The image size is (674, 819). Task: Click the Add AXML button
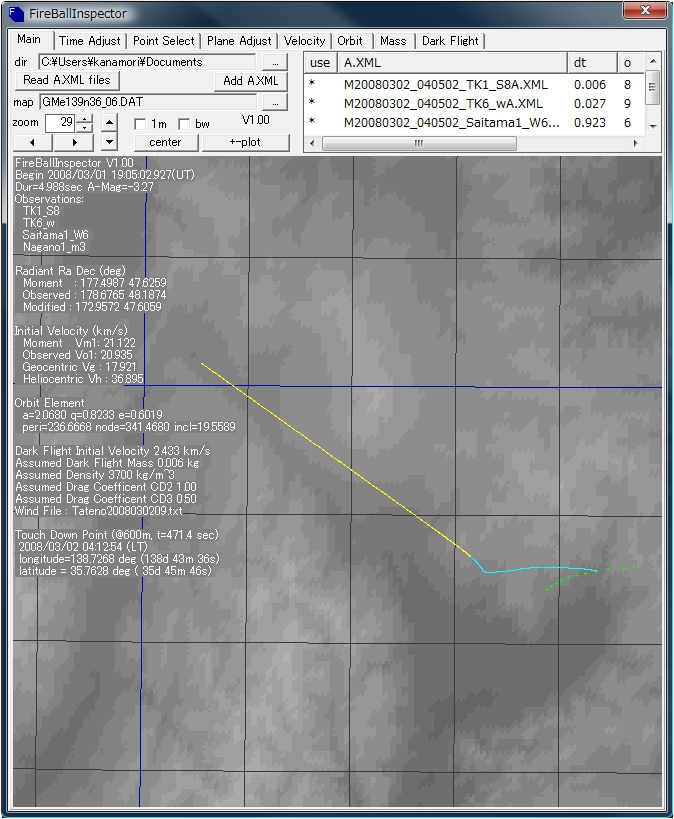coord(250,81)
